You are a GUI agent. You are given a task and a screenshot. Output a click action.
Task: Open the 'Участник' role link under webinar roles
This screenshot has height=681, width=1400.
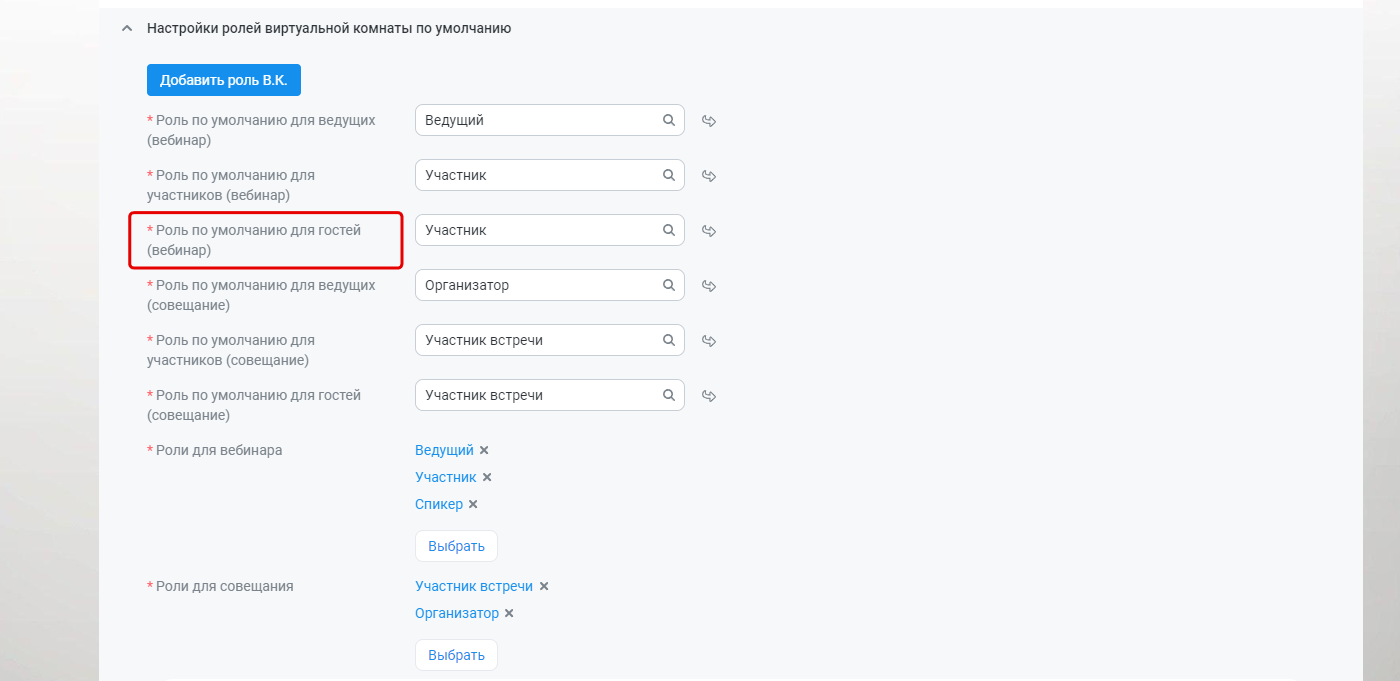446,478
